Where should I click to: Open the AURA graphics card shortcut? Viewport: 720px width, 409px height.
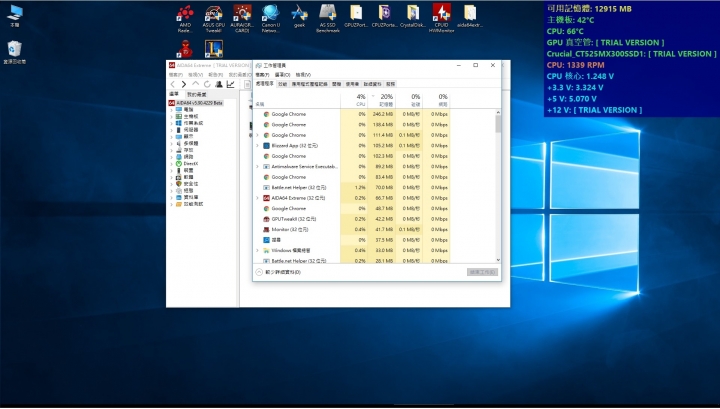coord(242,18)
